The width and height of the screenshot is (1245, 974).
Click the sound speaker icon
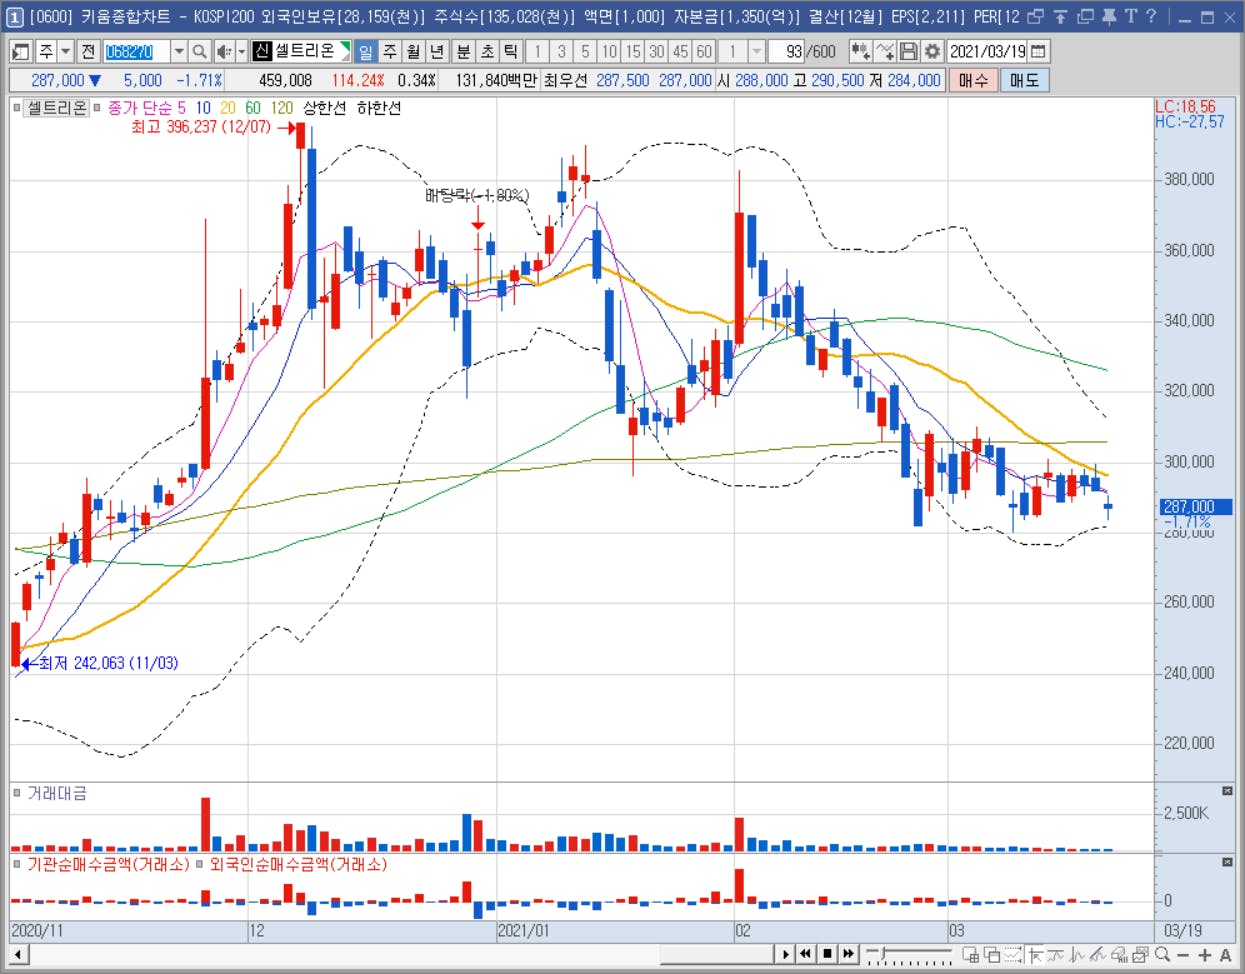click(223, 51)
